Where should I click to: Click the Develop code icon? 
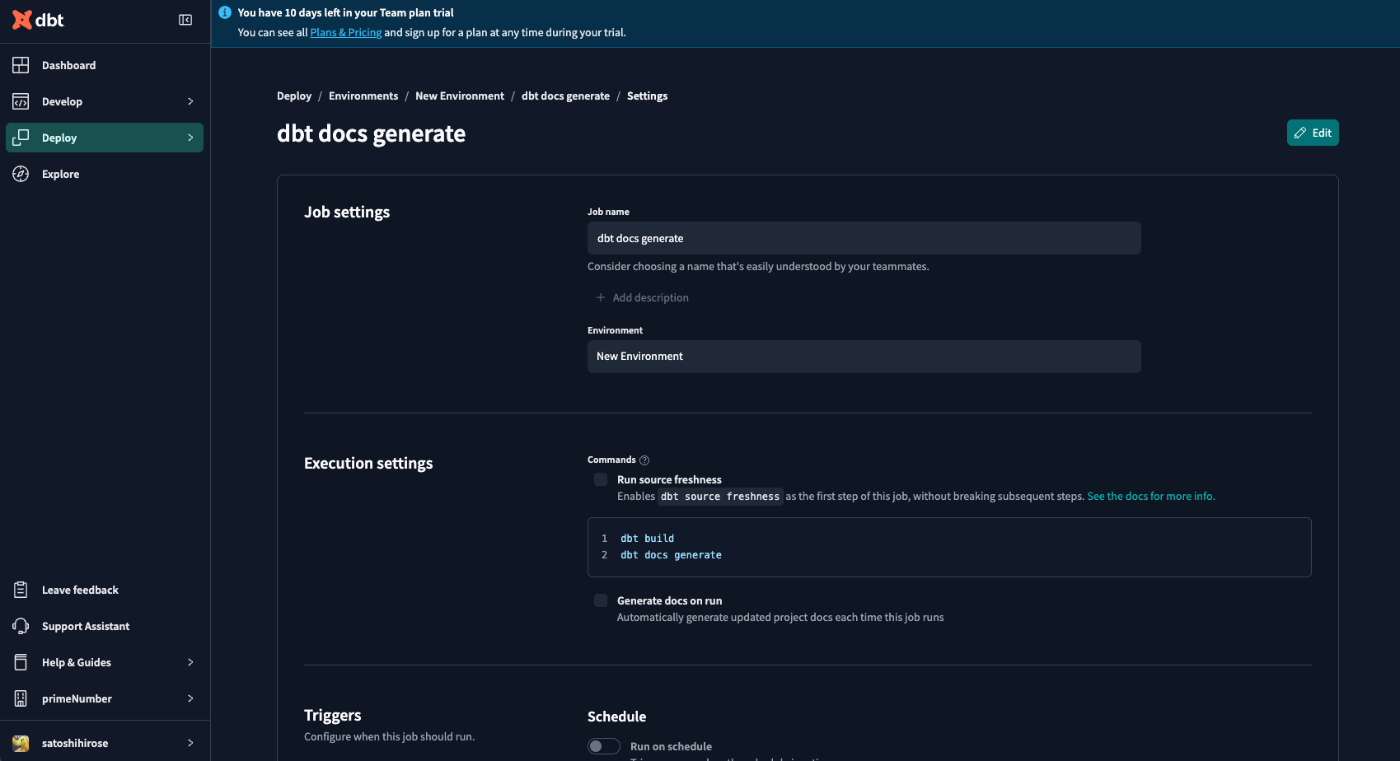(x=20, y=101)
